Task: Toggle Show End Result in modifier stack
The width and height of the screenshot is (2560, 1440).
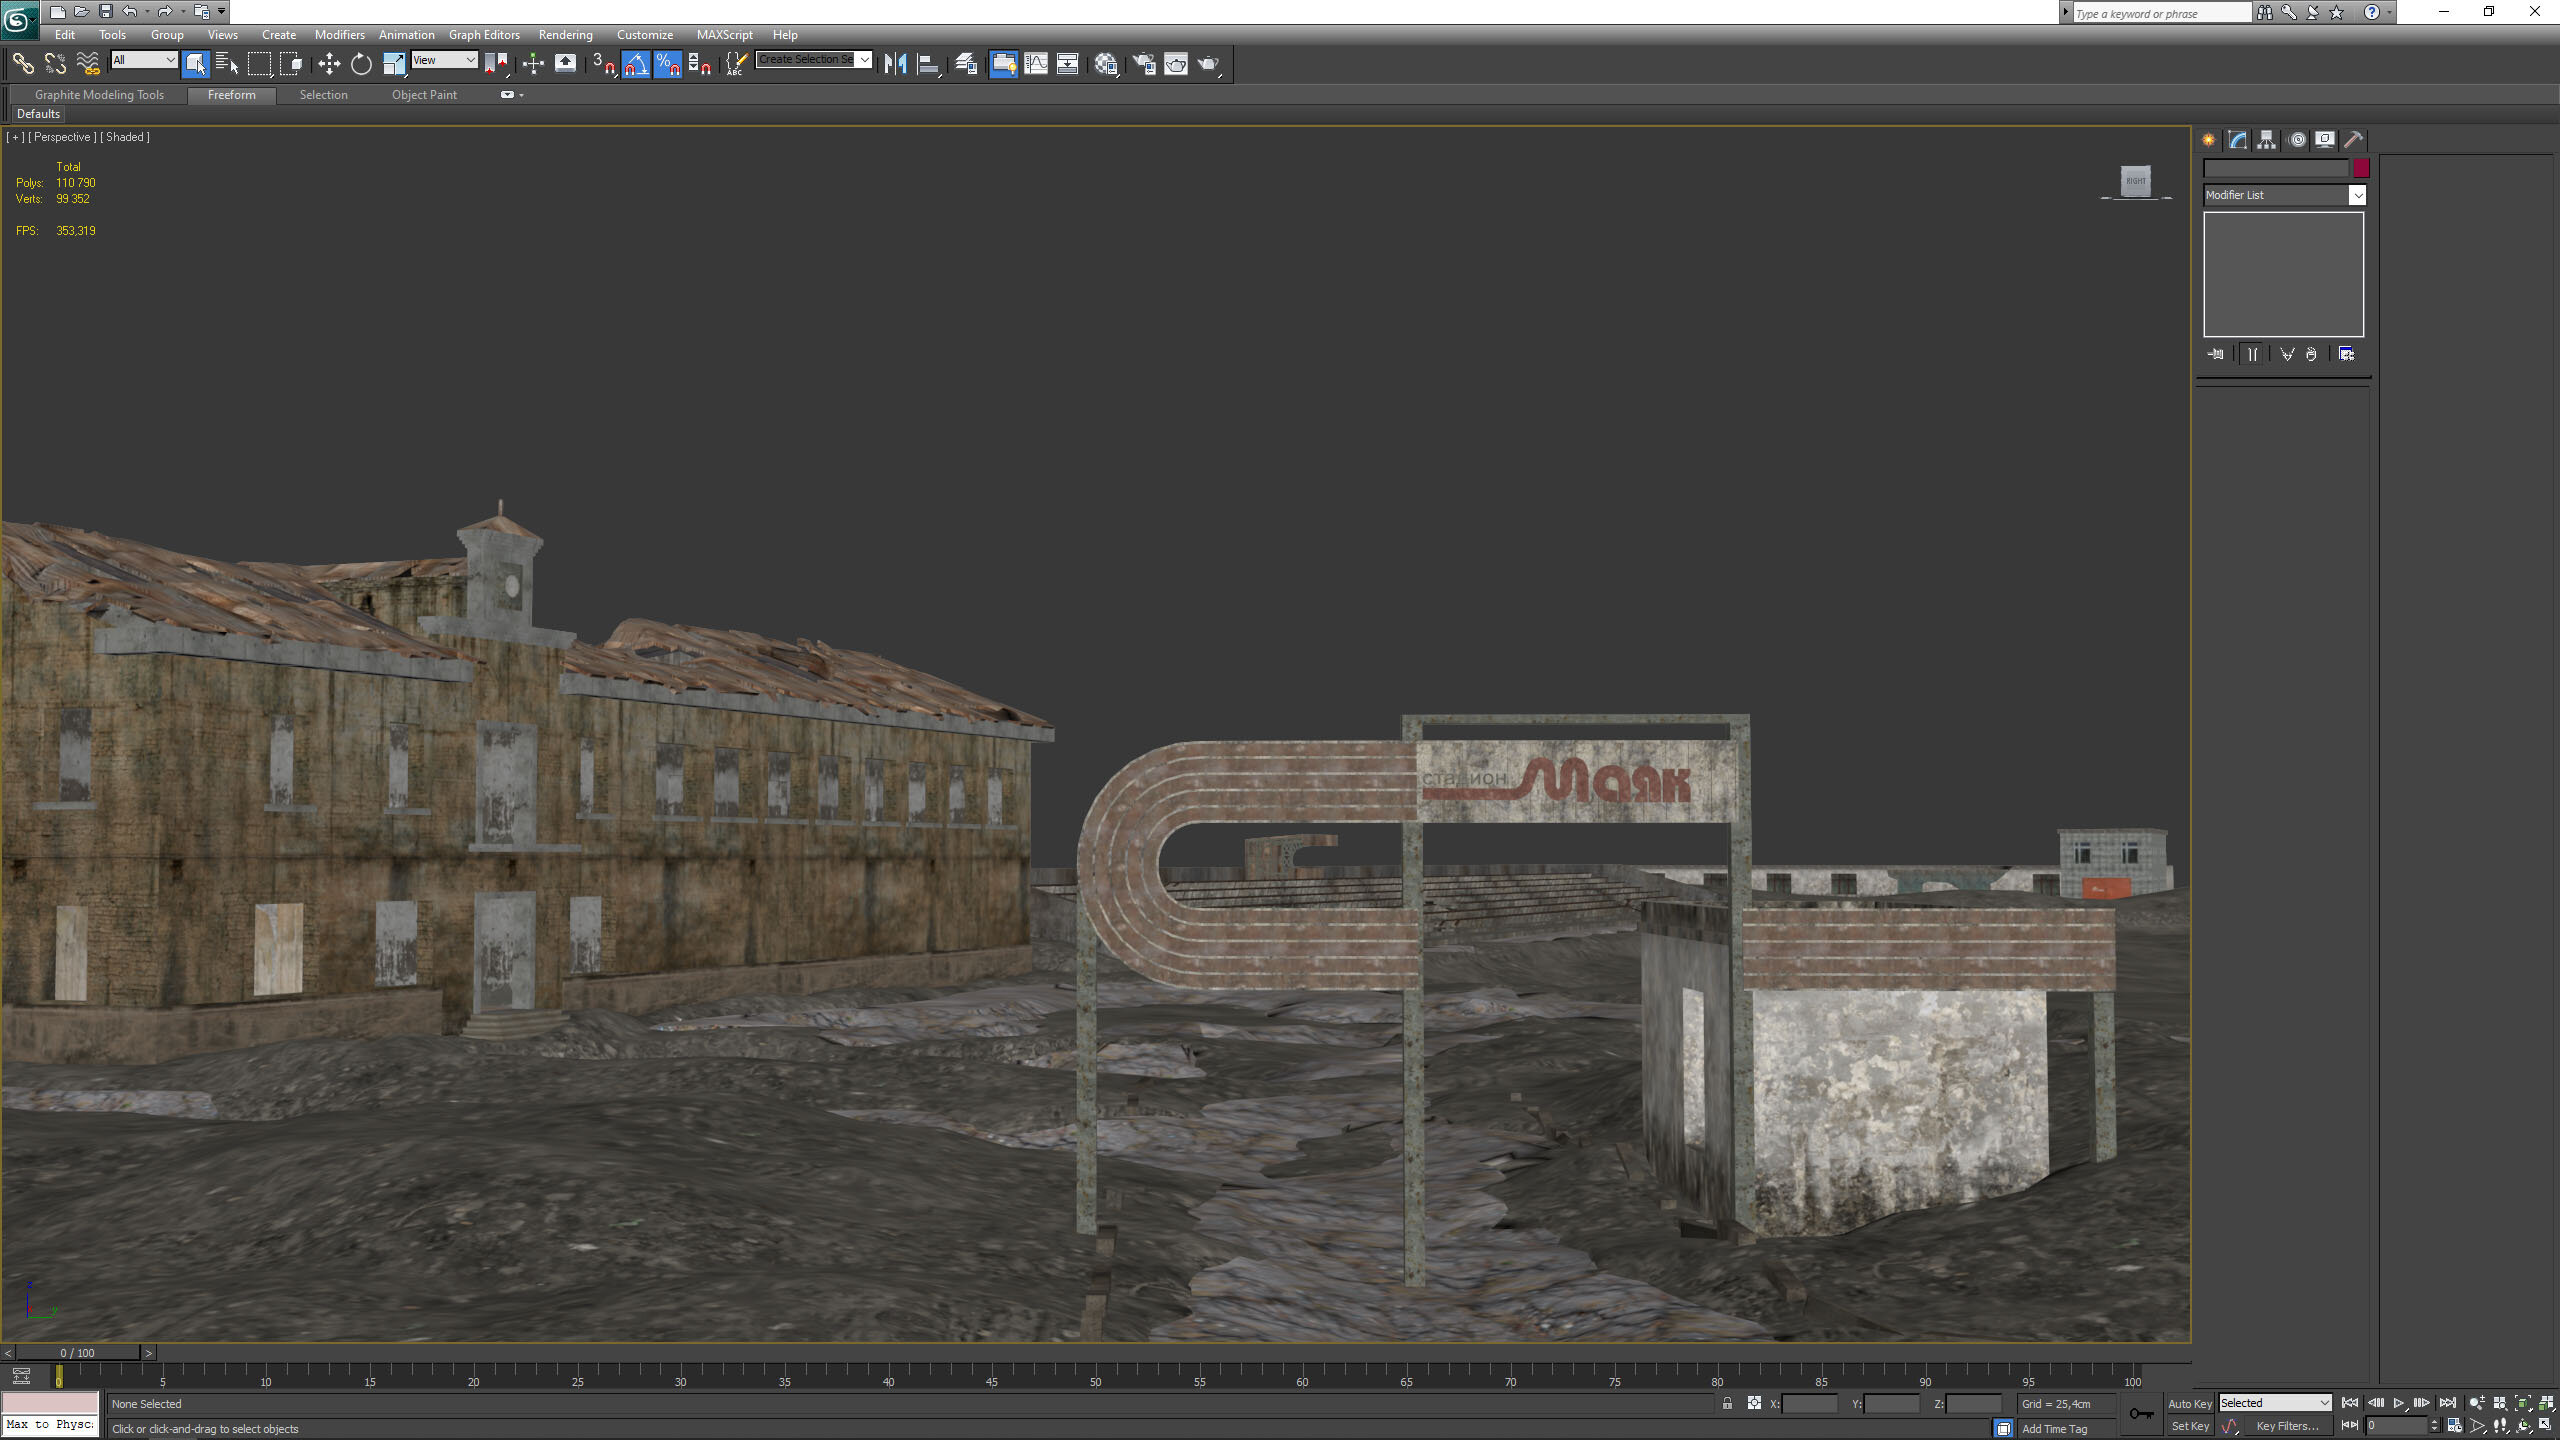Action: pyautogui.click(x=2252, y=354)
